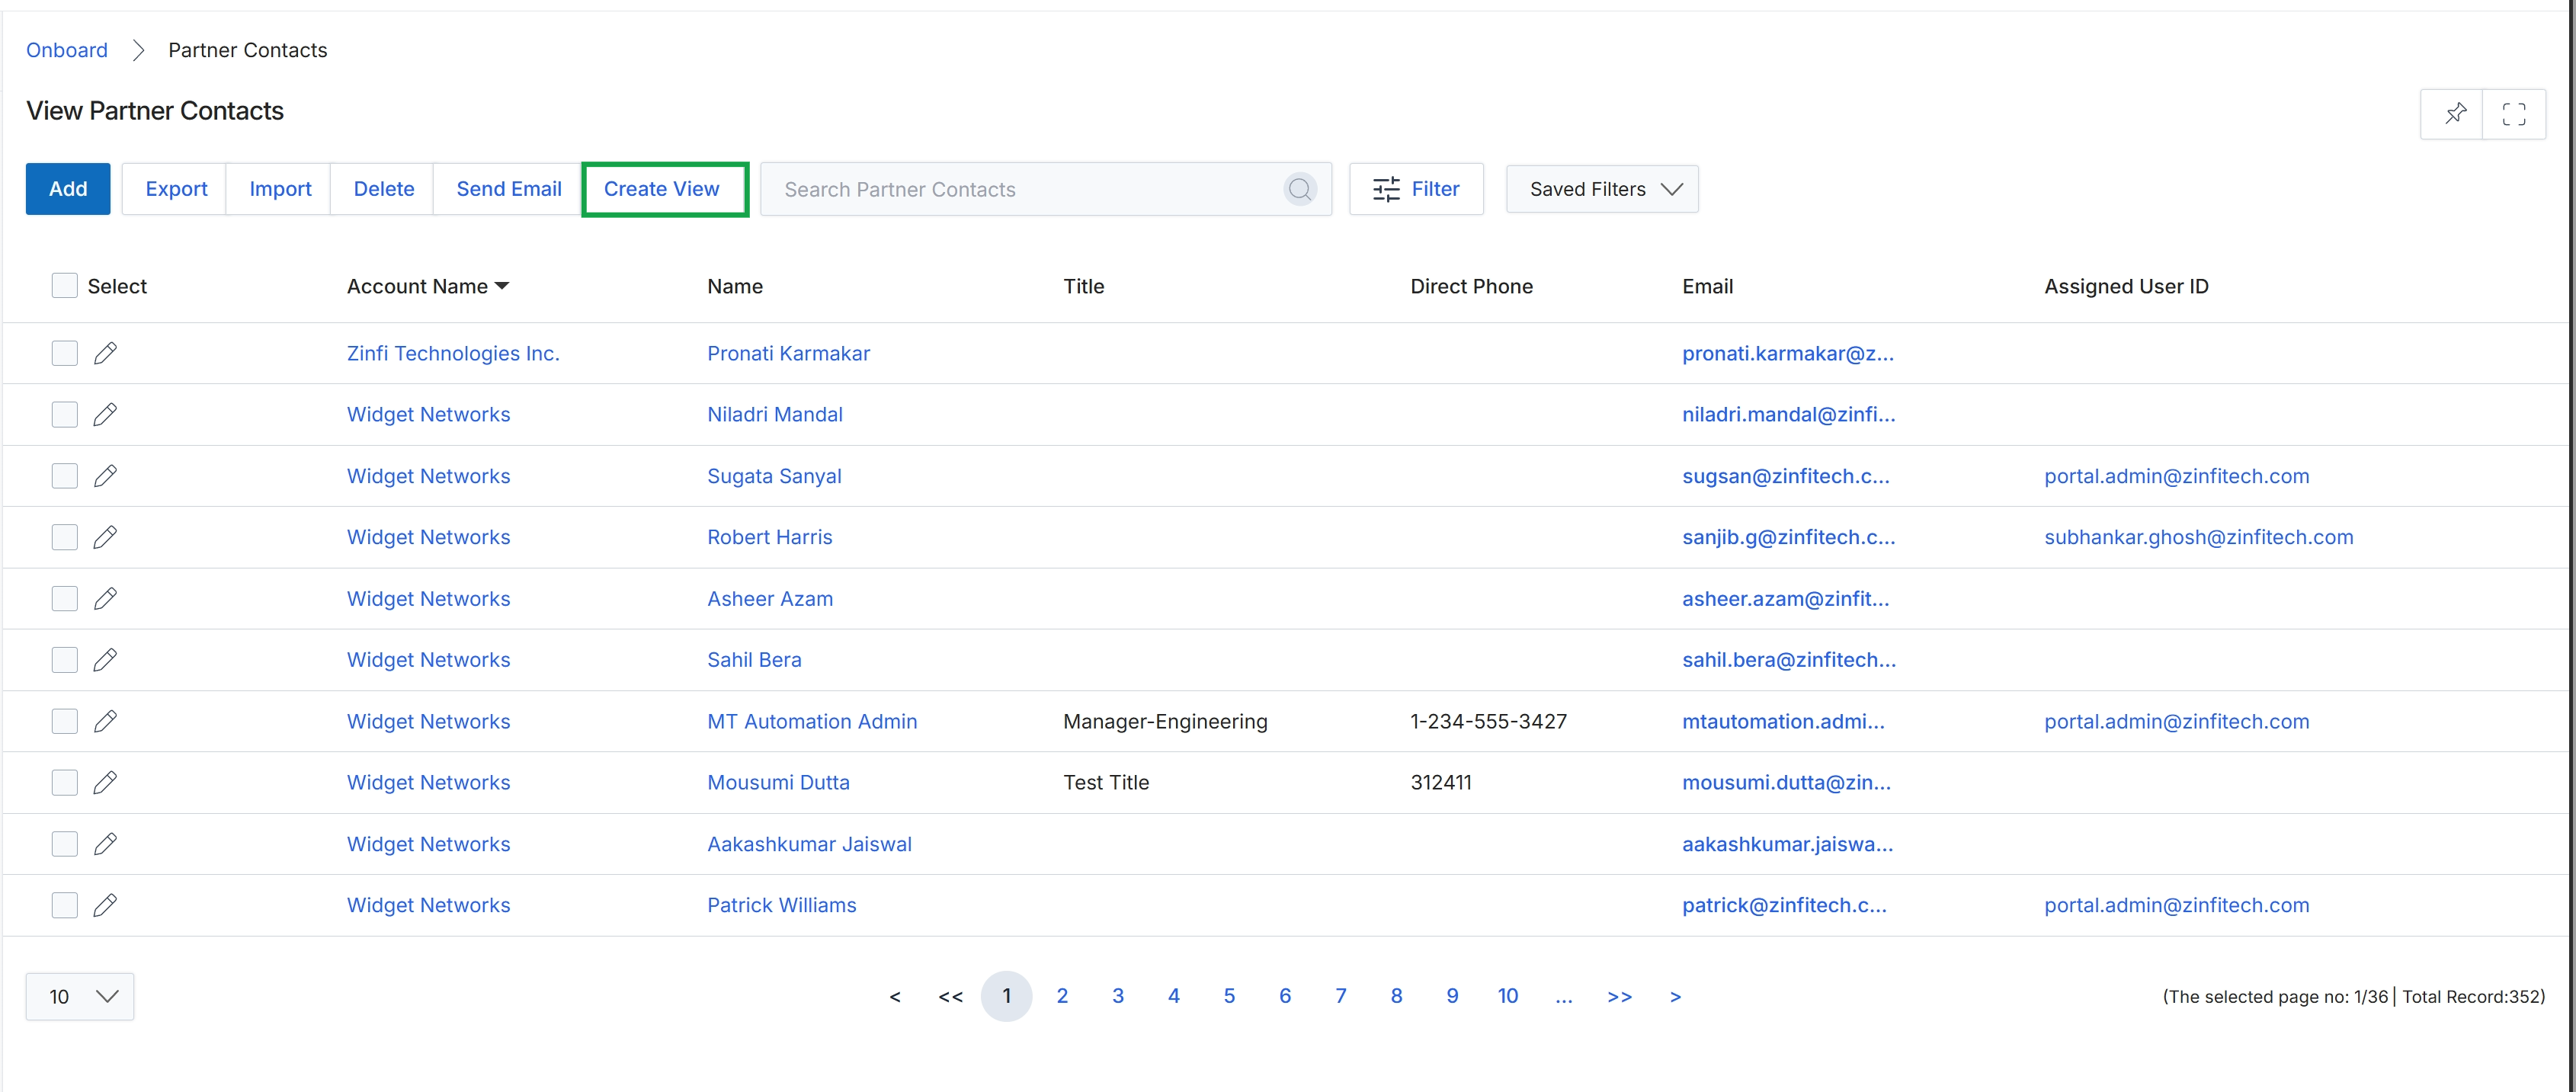Click the Send Email button

pyautogui.click(x=509, y=189)
